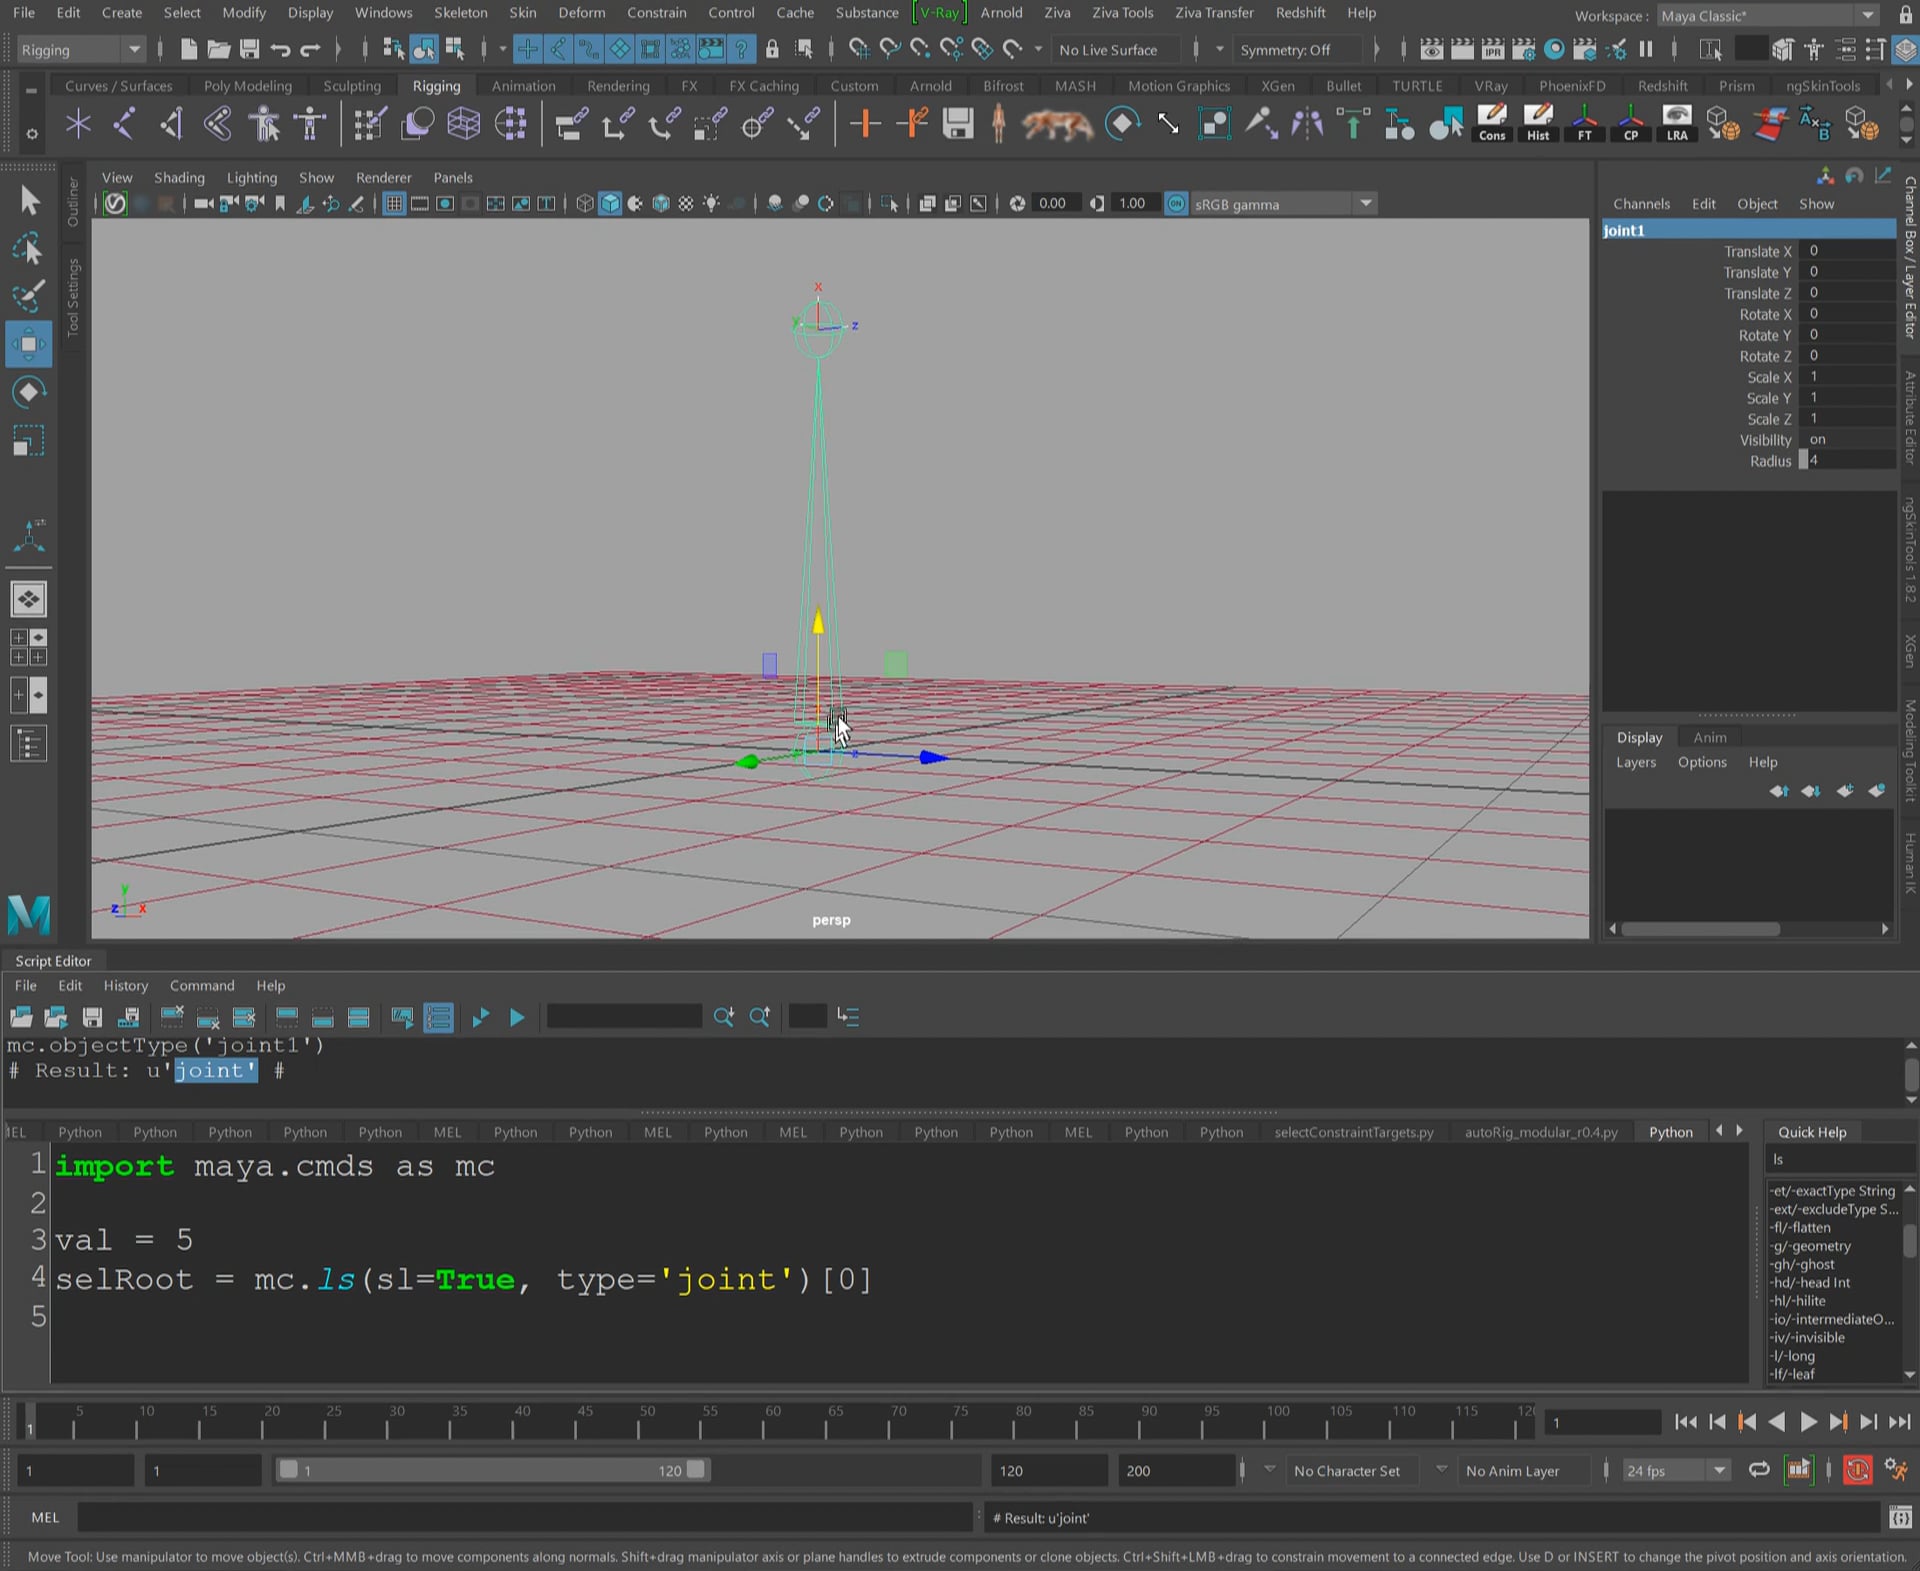Activate the Rotate tool in the toolbox
The image size is (1920, 1571).
click(30, 392)
